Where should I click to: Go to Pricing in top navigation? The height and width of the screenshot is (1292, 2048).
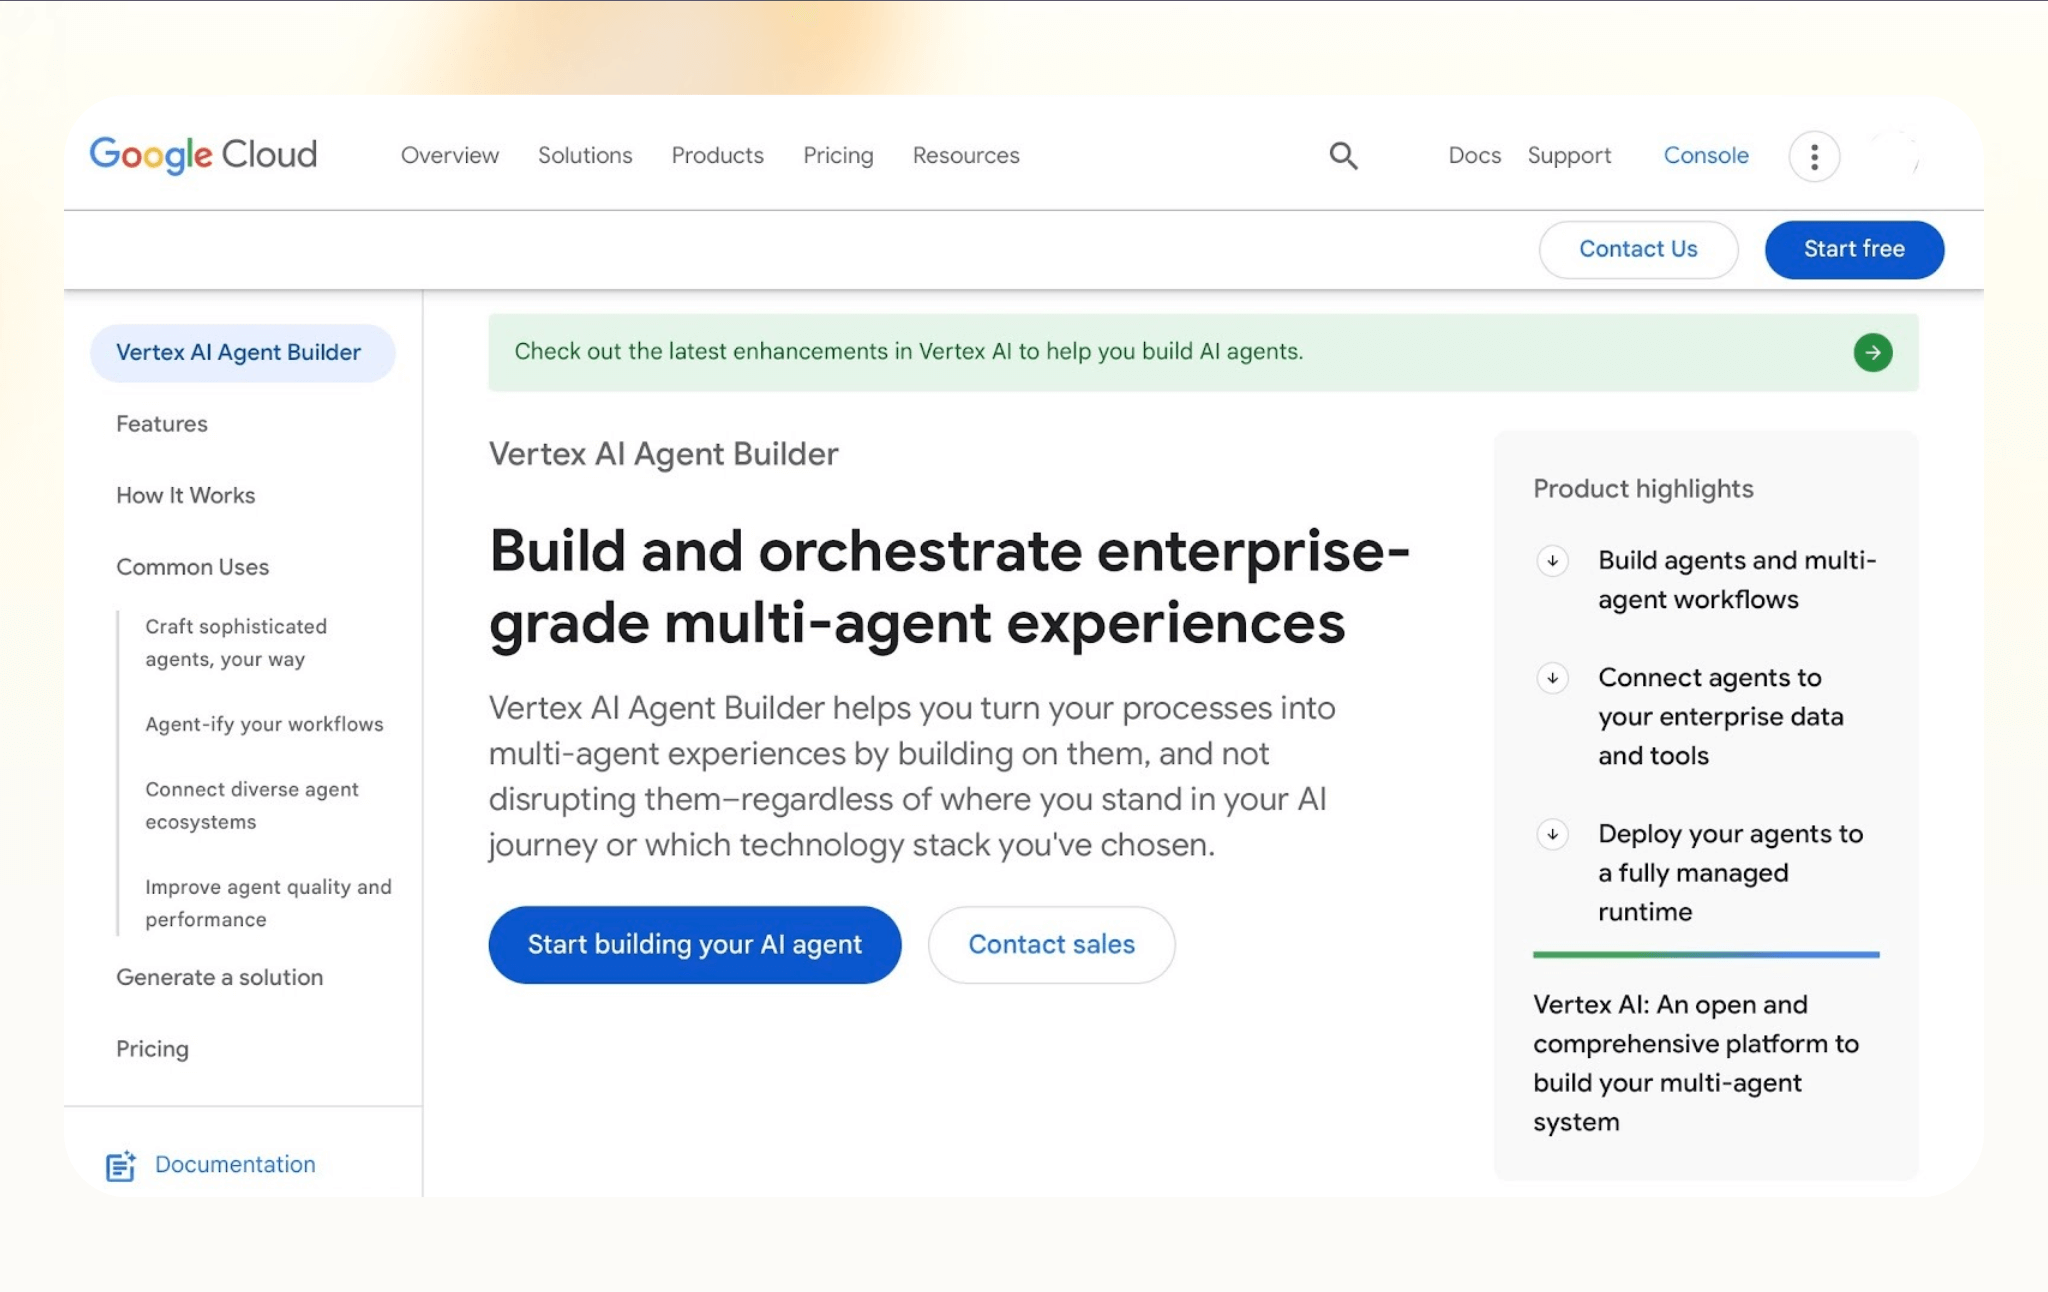point(838,156)
